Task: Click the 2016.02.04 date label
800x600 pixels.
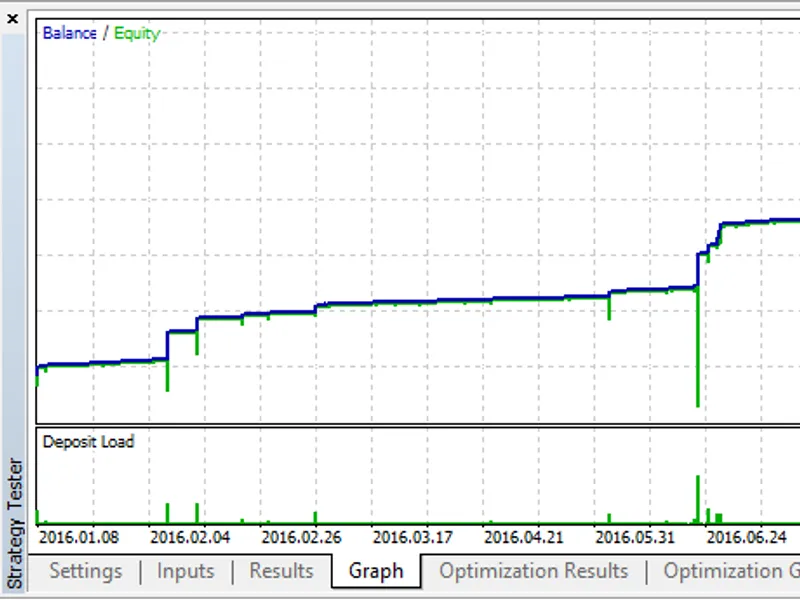Action: pos(190,537)
